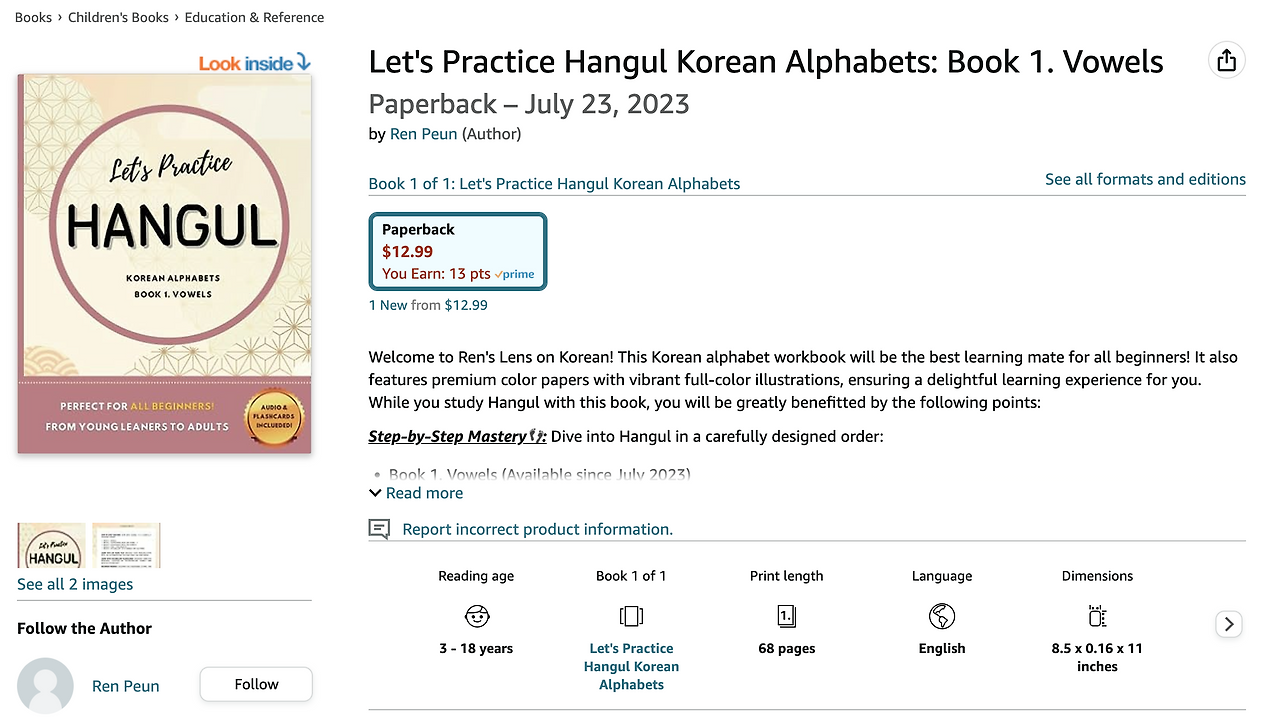1280x725 pixels.
Task: Click Report incorrect product information link
Action: (x=537, y=529)
